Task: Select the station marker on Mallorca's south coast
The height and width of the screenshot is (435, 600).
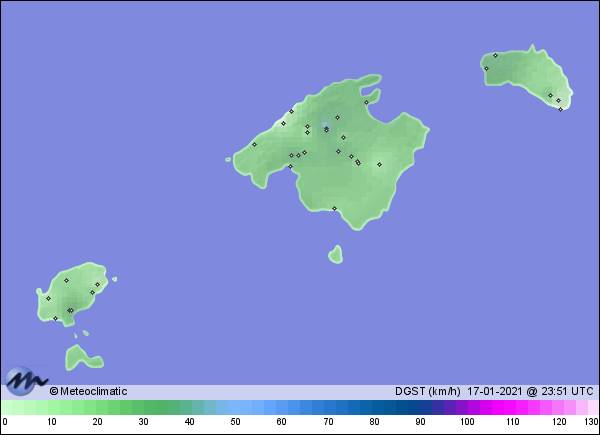Action: tap(334, 209)
